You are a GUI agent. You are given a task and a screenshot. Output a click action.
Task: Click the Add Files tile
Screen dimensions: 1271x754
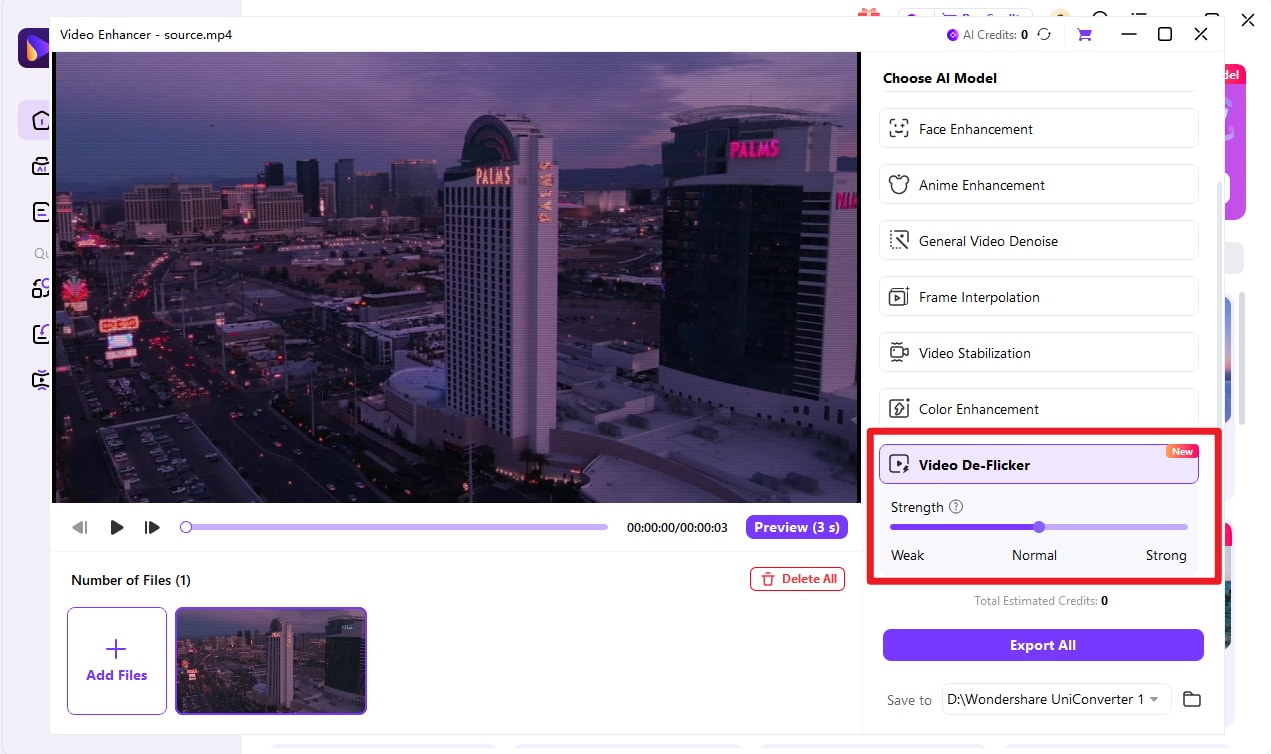point(117,661)
